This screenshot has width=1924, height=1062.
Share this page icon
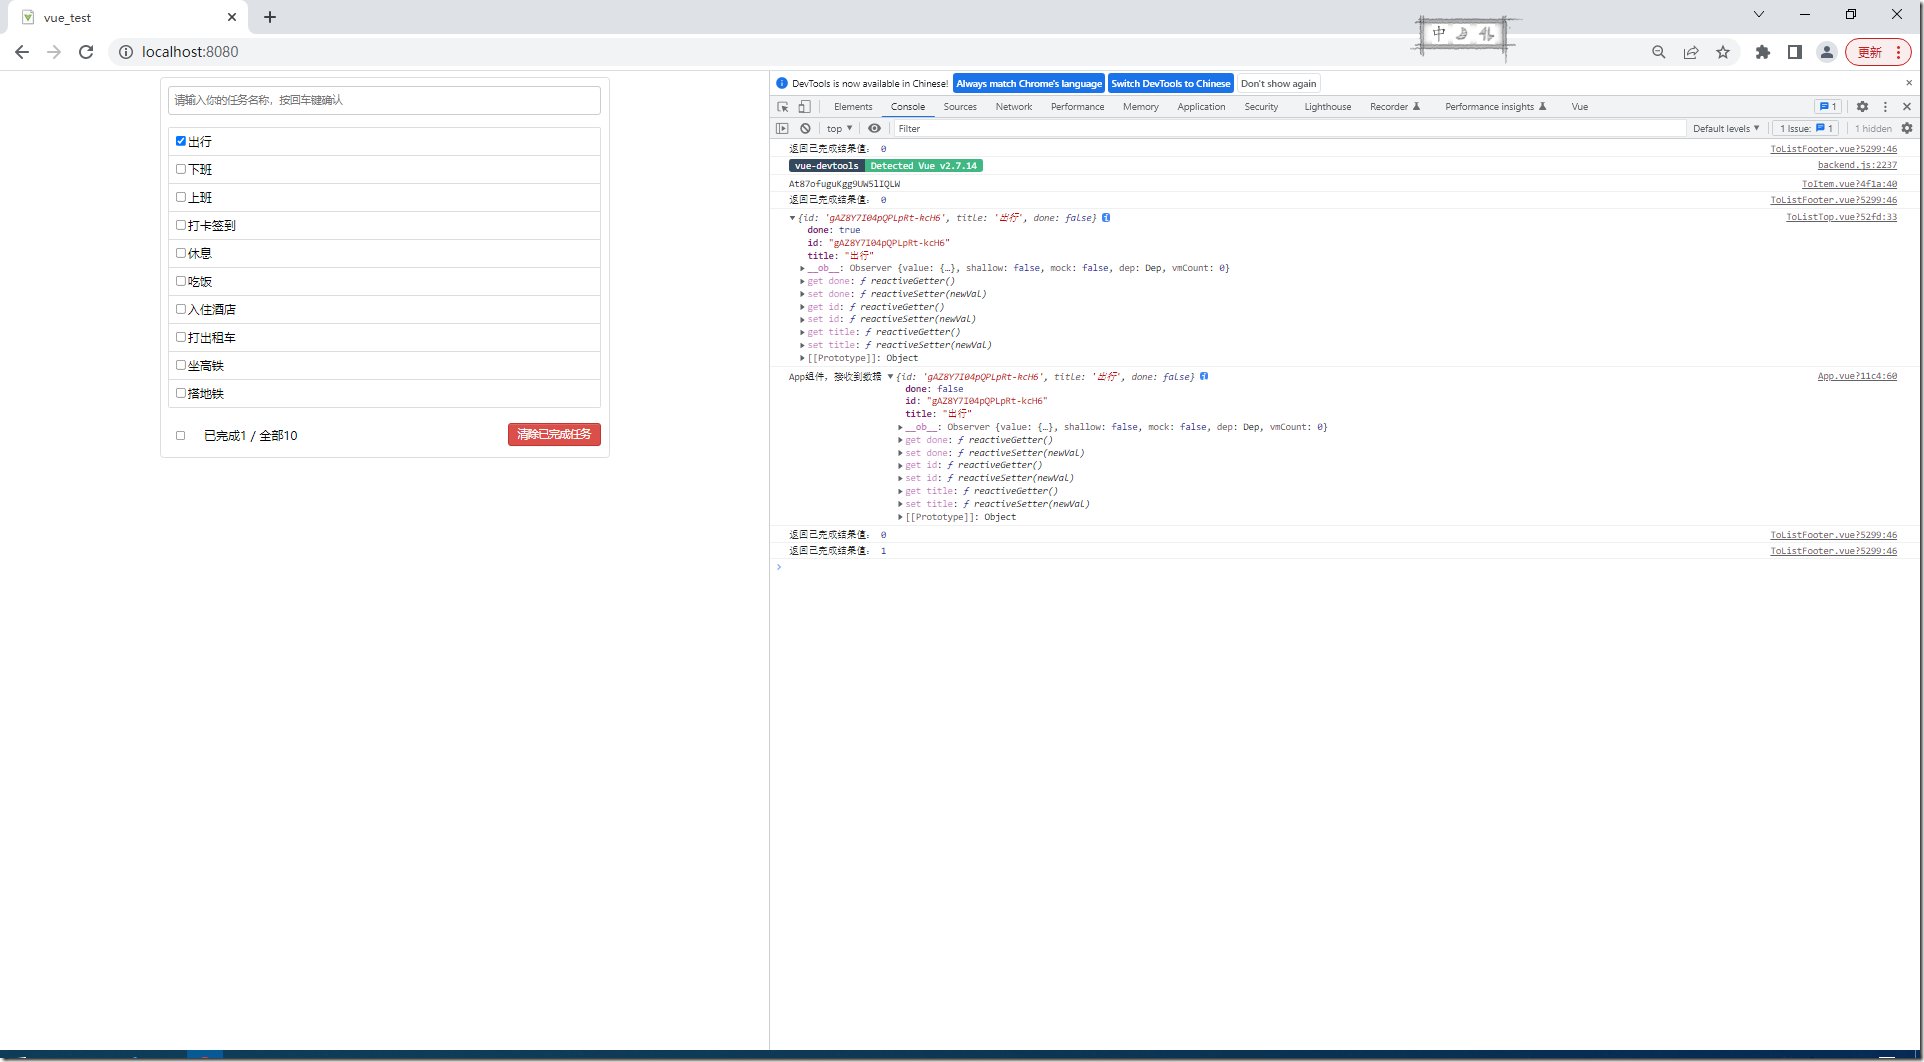point(1691,52)
